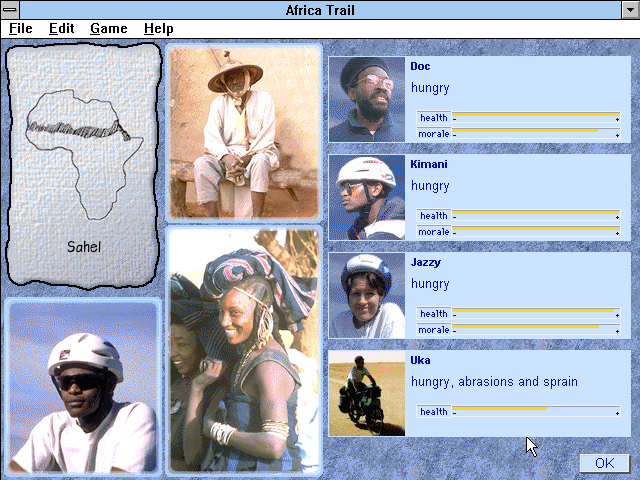The image size is (640, 480).
Task: Click the health label in Jazzy's card
Action: [x=433, y=313]
